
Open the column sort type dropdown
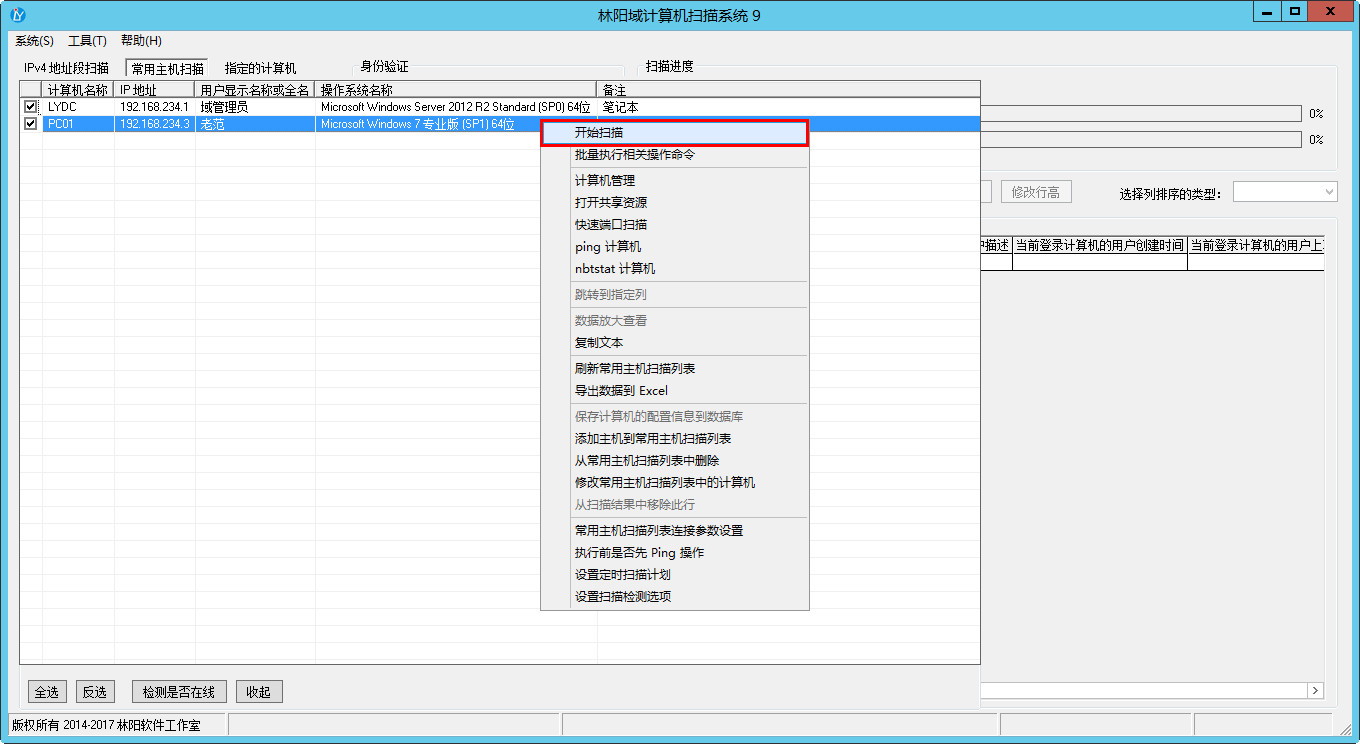[x=1285, y=192]
